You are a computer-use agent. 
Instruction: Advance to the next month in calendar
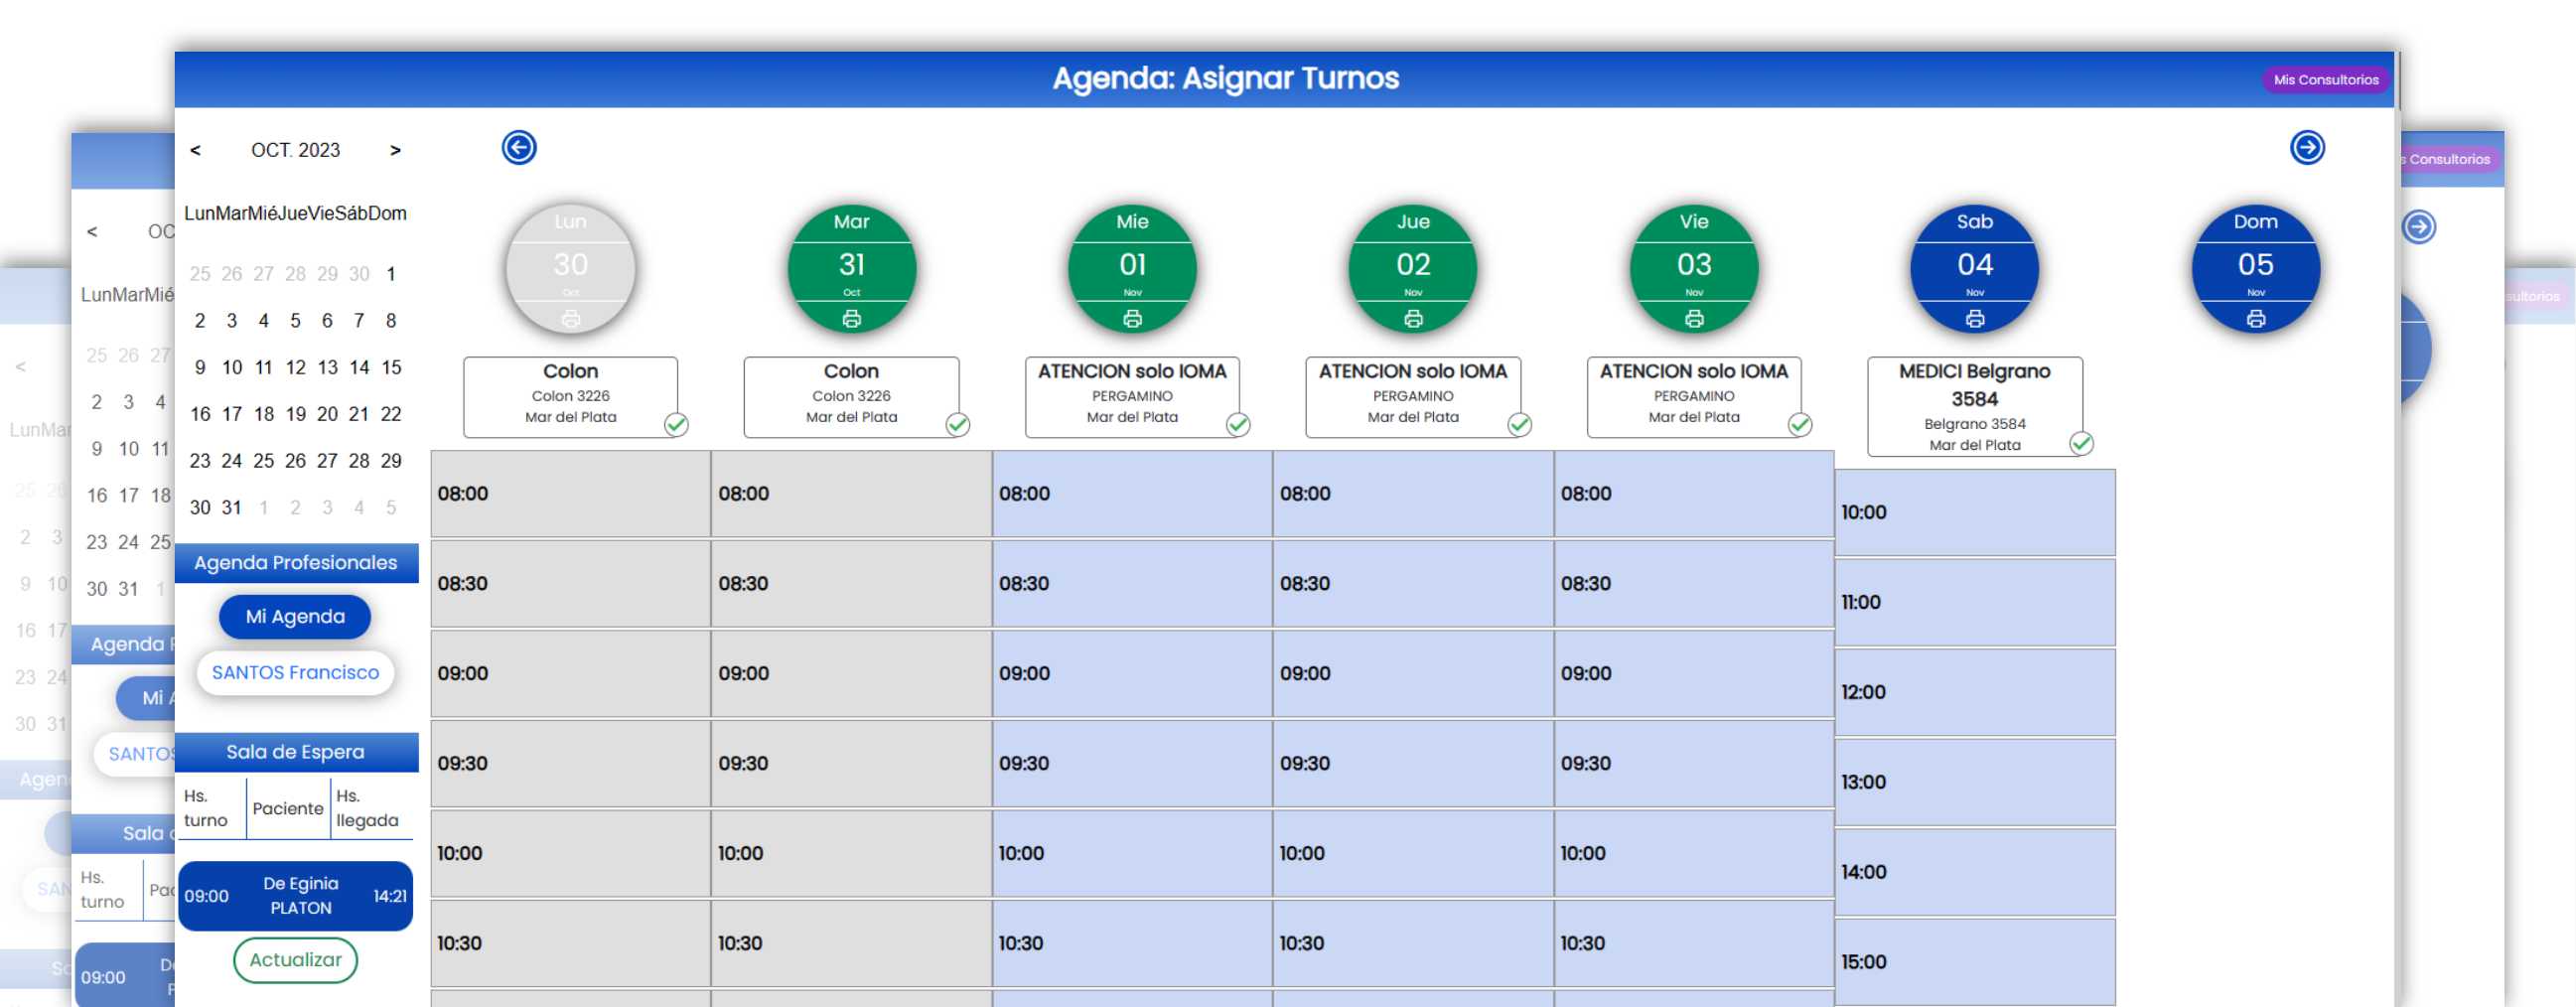(395, 150)
